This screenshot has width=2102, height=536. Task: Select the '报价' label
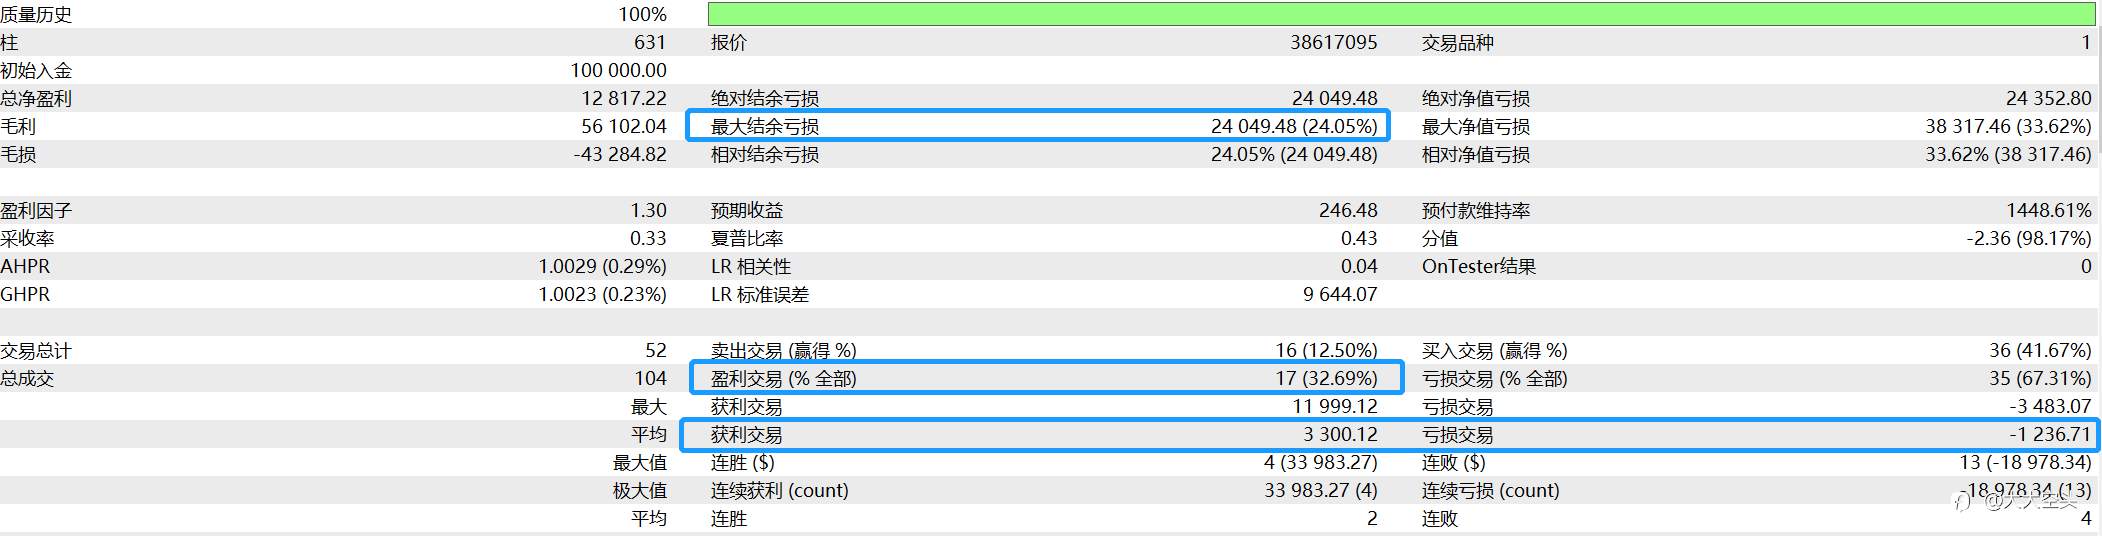tap(728, 42)
